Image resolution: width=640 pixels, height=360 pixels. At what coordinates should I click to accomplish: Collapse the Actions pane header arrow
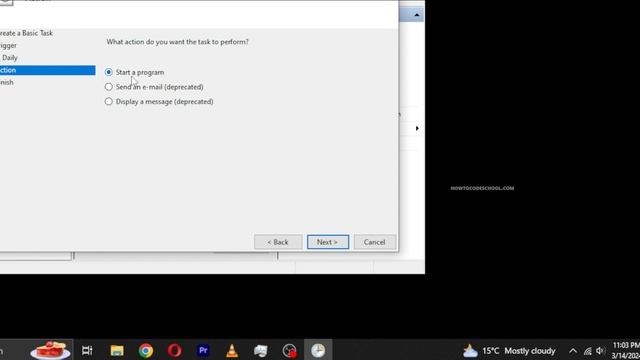(x=416, y=15)
